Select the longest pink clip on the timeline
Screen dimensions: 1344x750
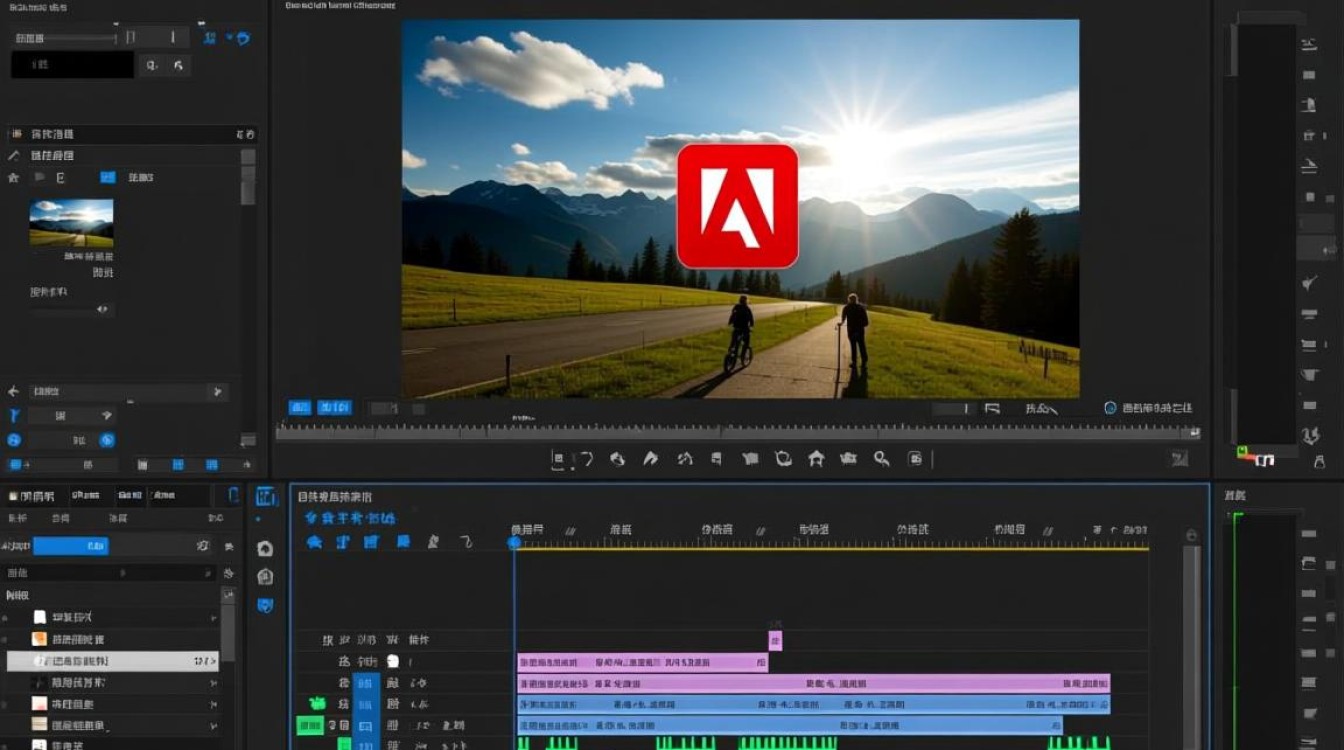813,683
